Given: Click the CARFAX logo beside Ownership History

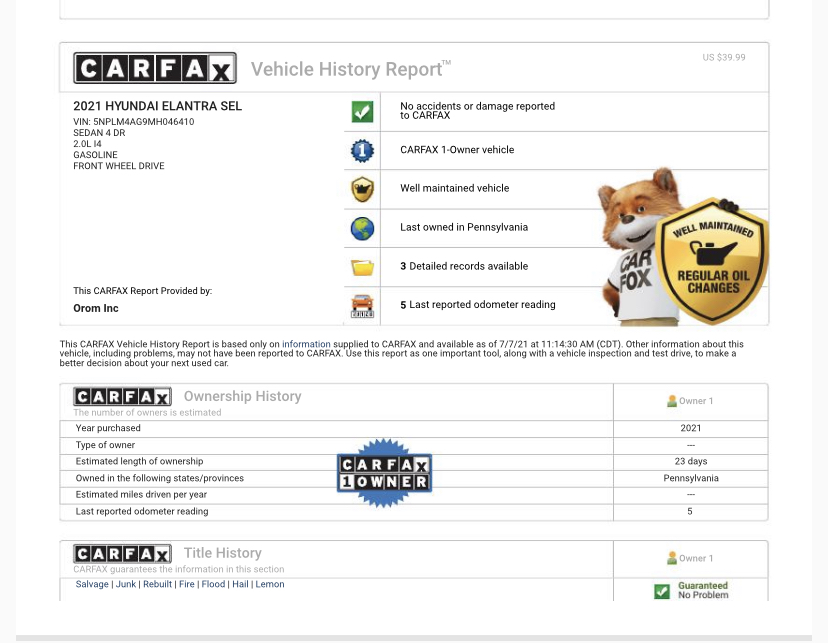Looking at the screenshot, I should 123,396.
